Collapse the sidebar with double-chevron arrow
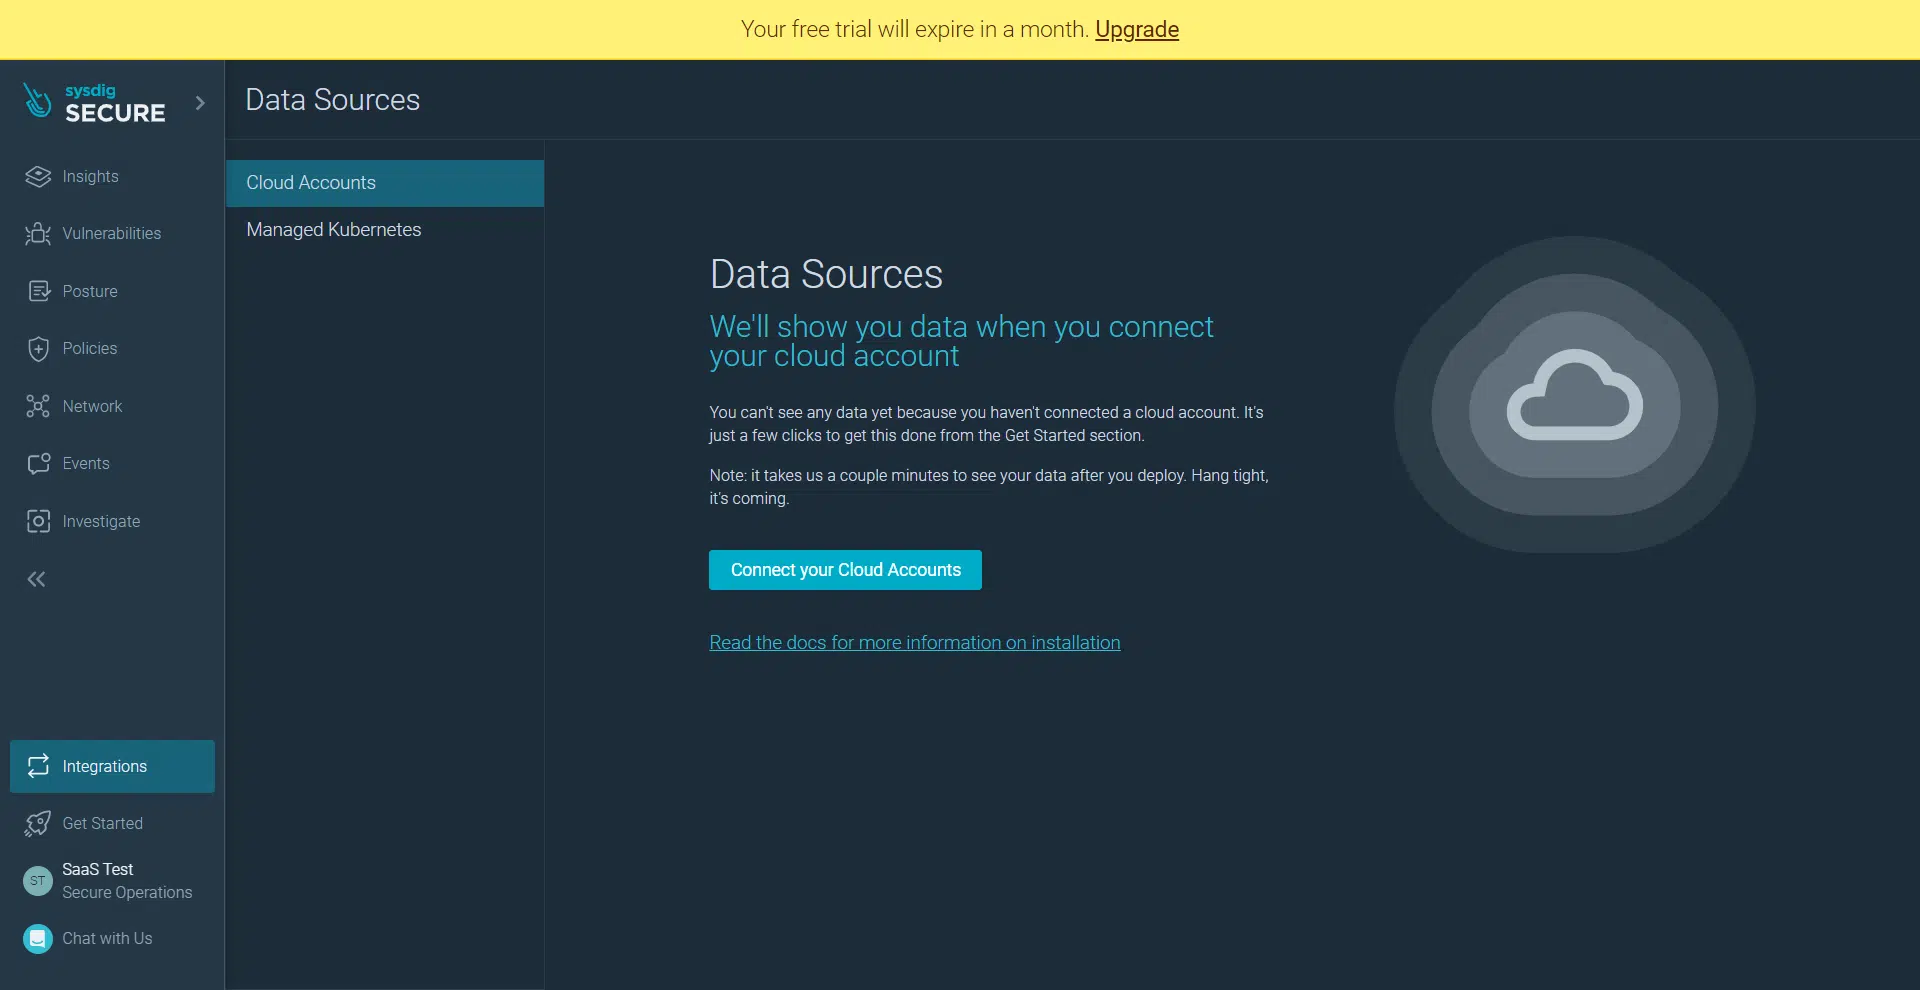Screen dimensions: 1920x990 click(x=37, y=579)
